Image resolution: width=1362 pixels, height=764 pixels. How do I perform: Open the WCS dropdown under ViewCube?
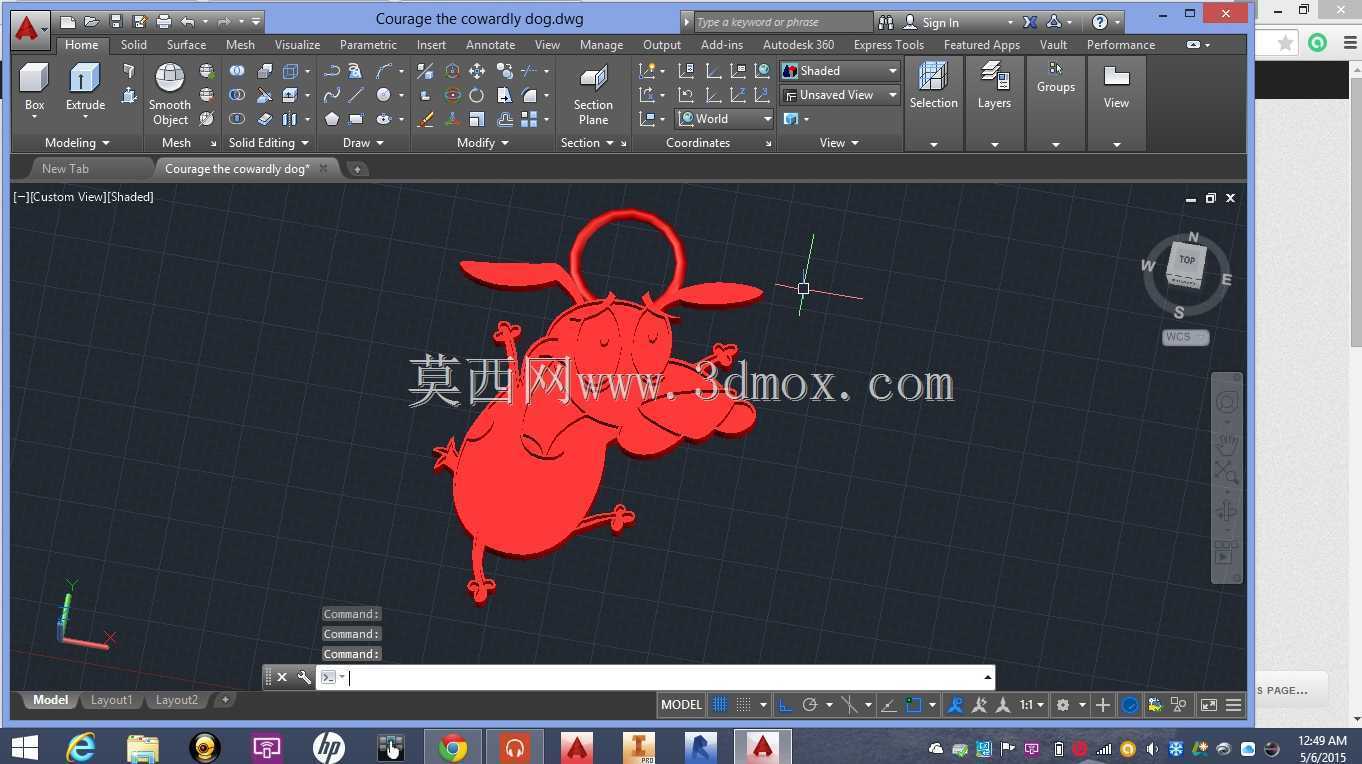coord(1186,337)
